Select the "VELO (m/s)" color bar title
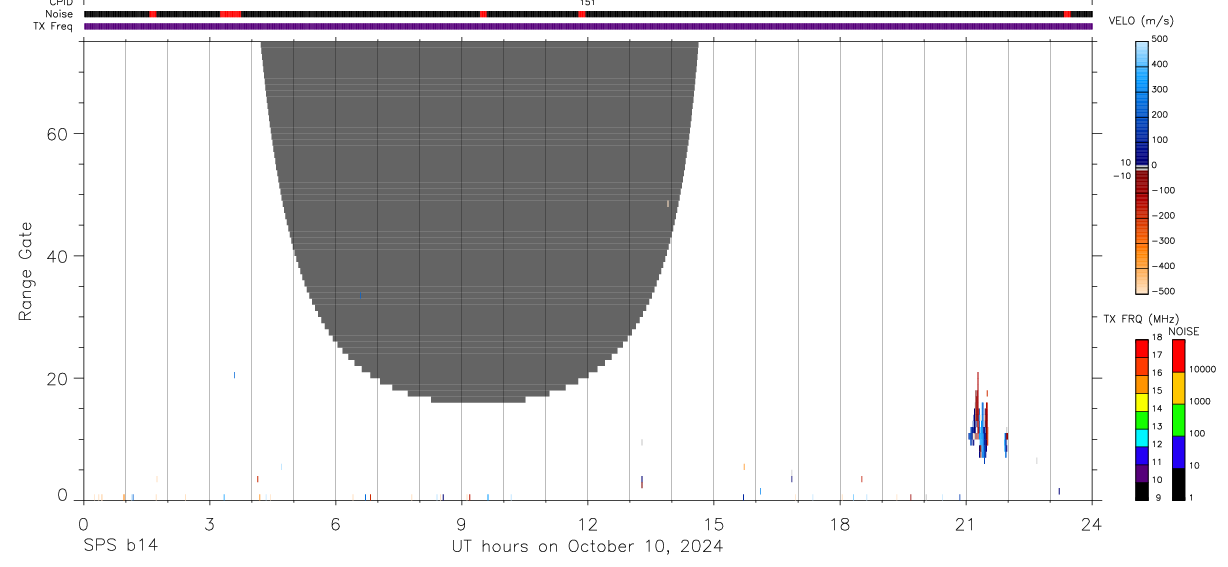This screenshot has width=1228, height=567. click(1141, 21)
